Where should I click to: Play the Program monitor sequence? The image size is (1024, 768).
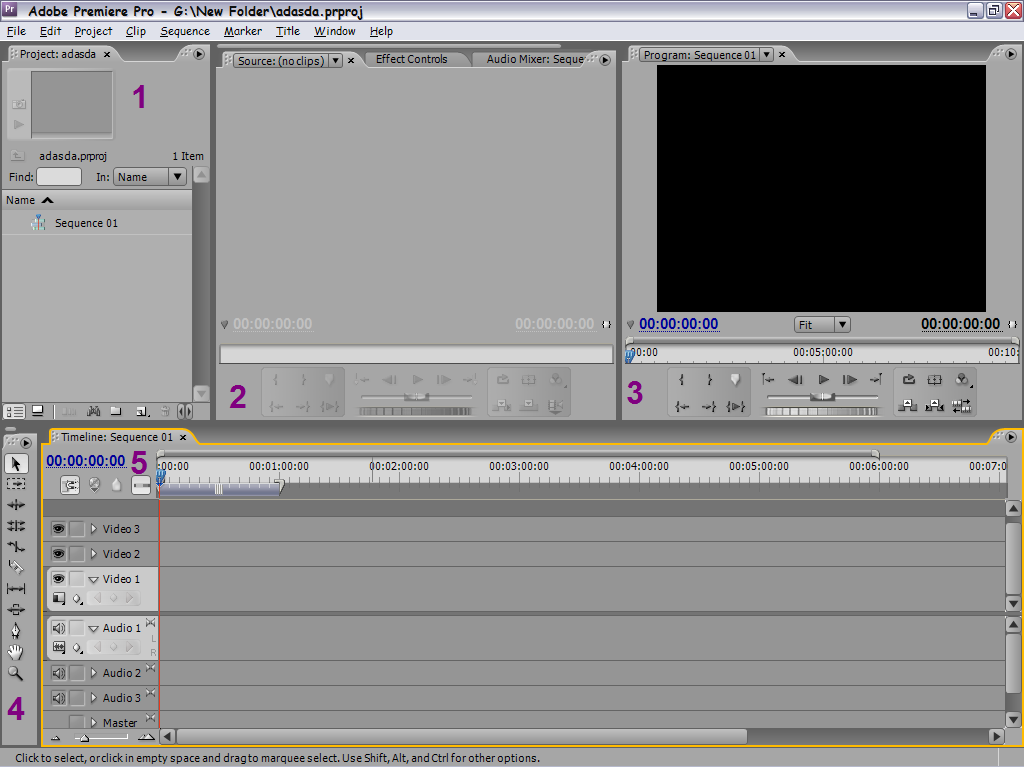pyautogui.click(x=824, y=379)
